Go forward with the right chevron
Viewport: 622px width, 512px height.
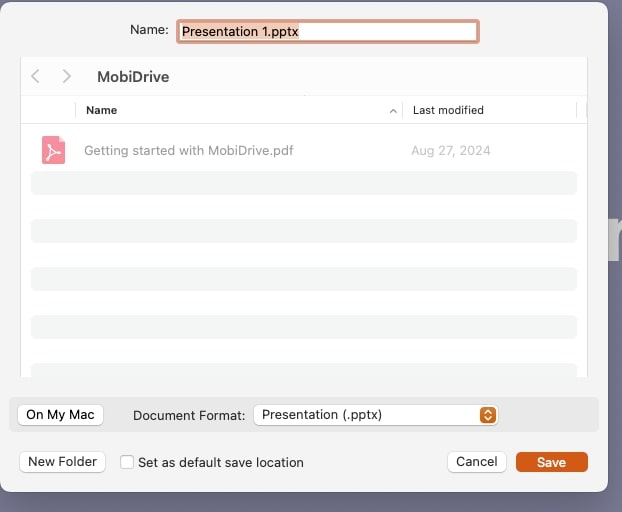(66, 76)
